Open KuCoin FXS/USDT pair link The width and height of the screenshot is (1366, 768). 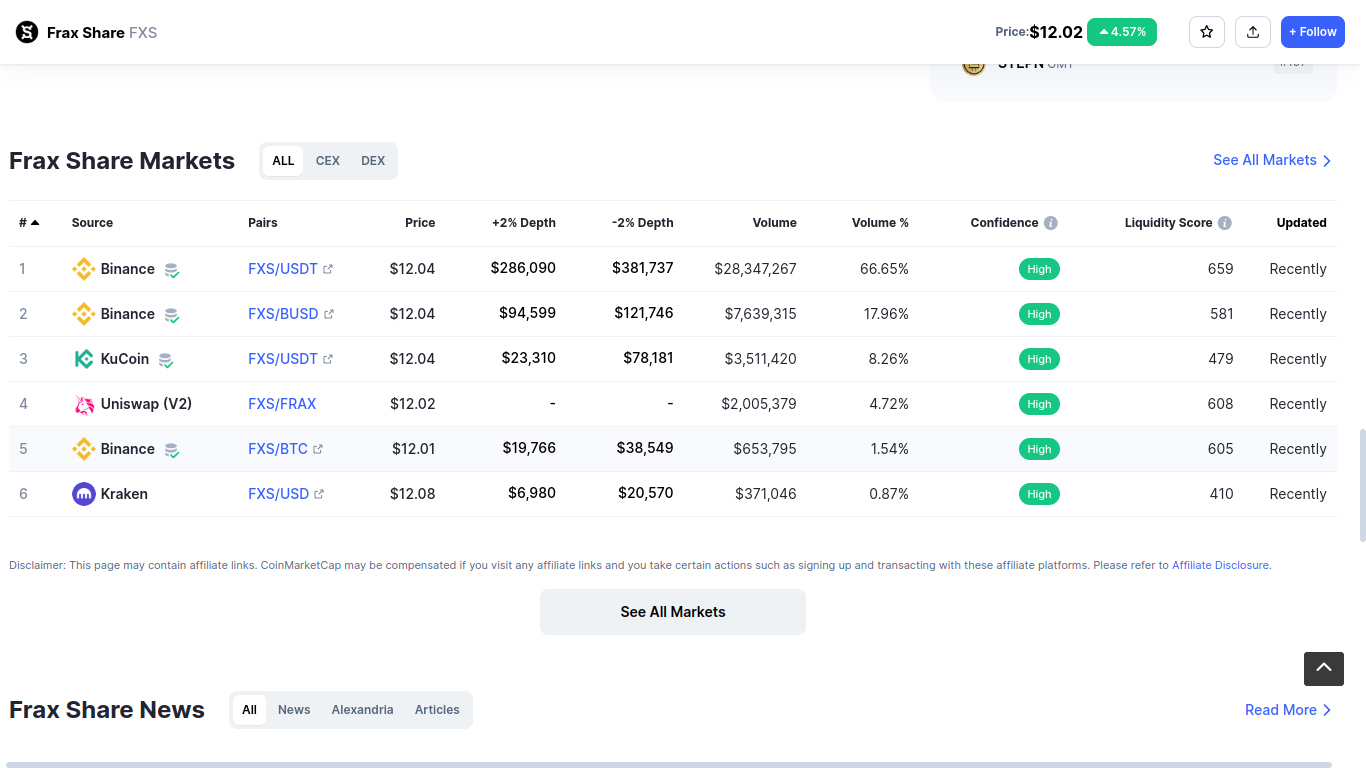(291, 359)
